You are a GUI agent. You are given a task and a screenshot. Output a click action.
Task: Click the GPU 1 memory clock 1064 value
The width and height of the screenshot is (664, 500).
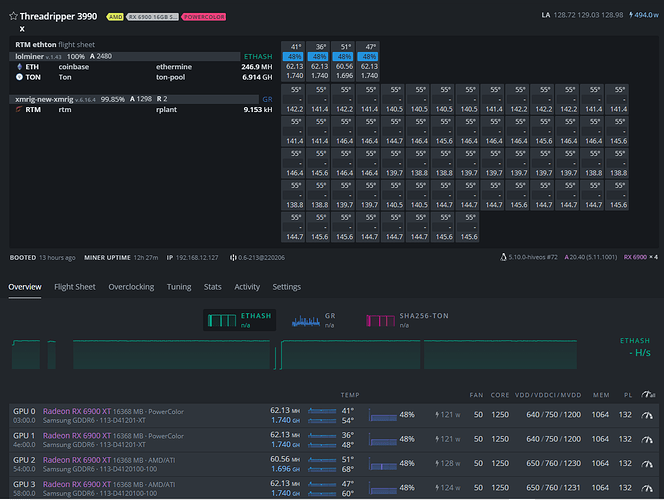600,439
